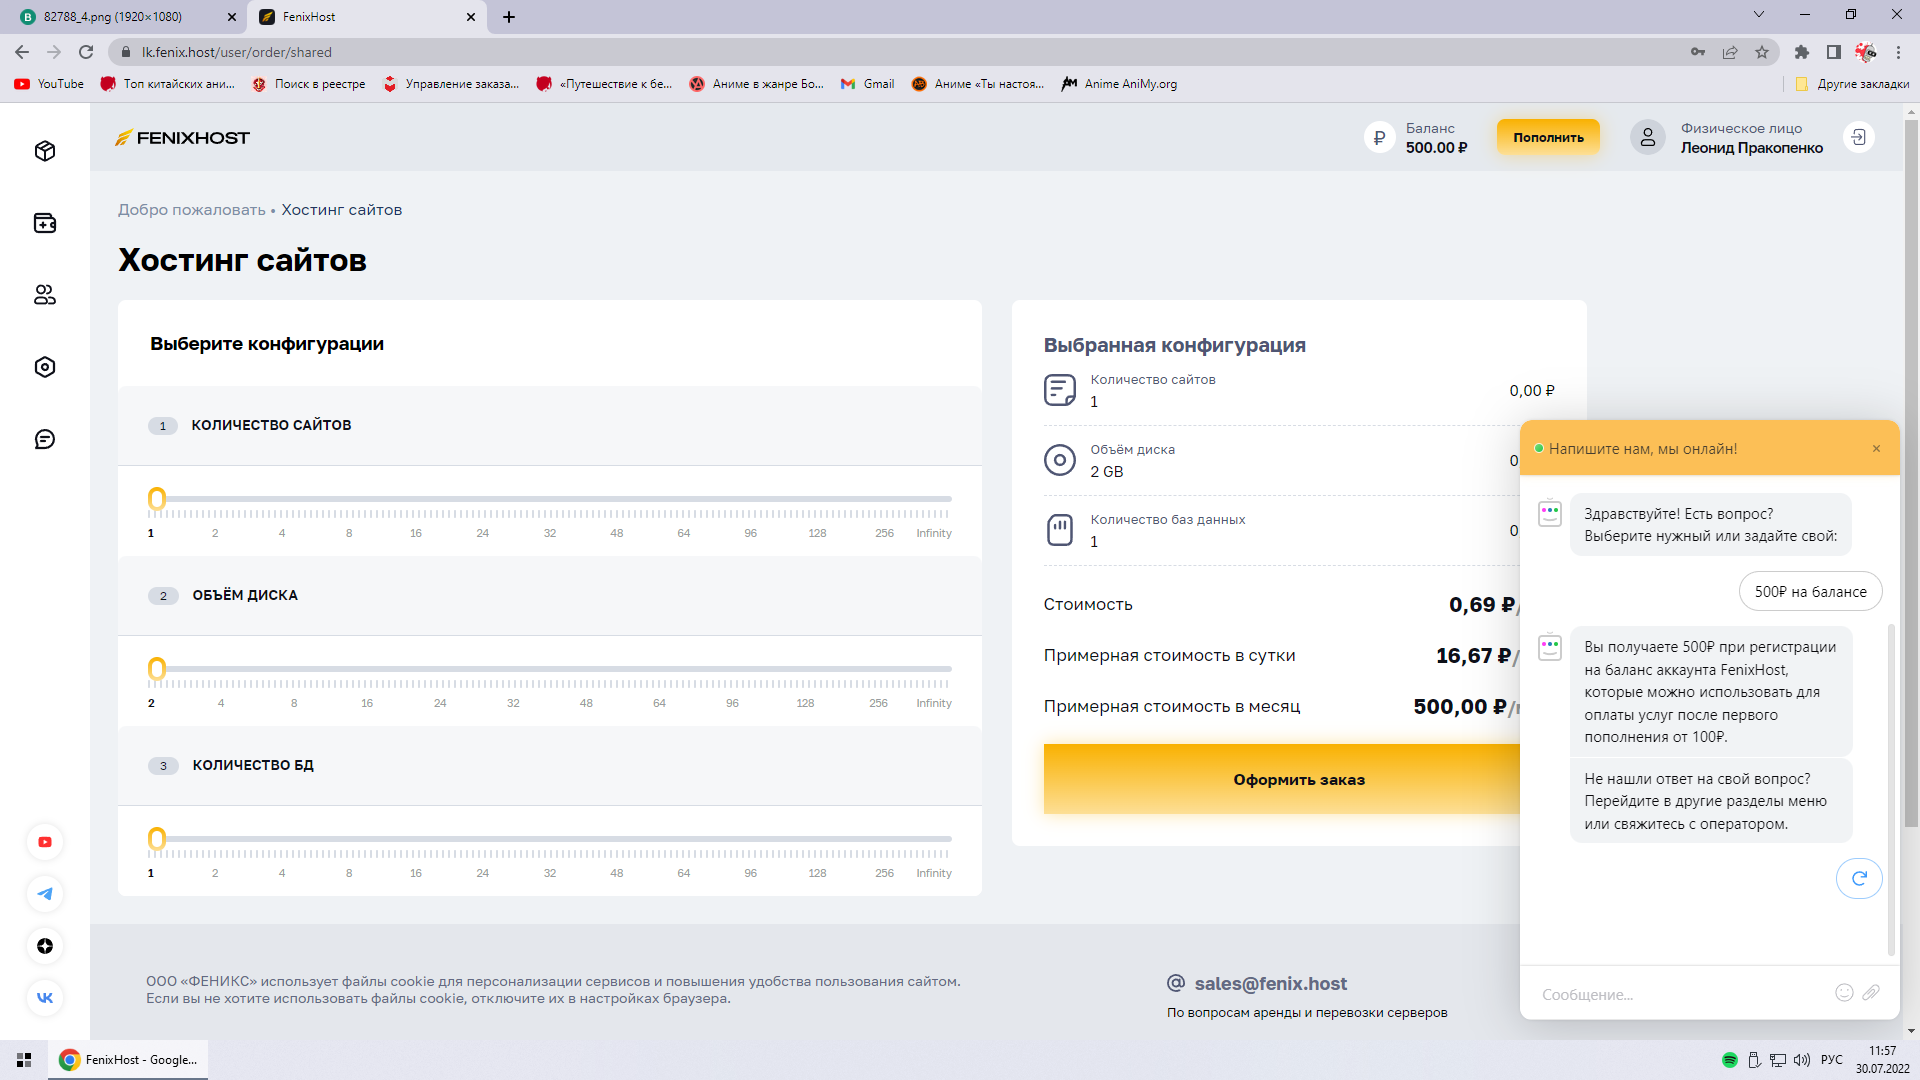Click the wallet billing sidebar icon
Screen dimensions: 1920x1080
pyautogui.click(x=45, y=223)
